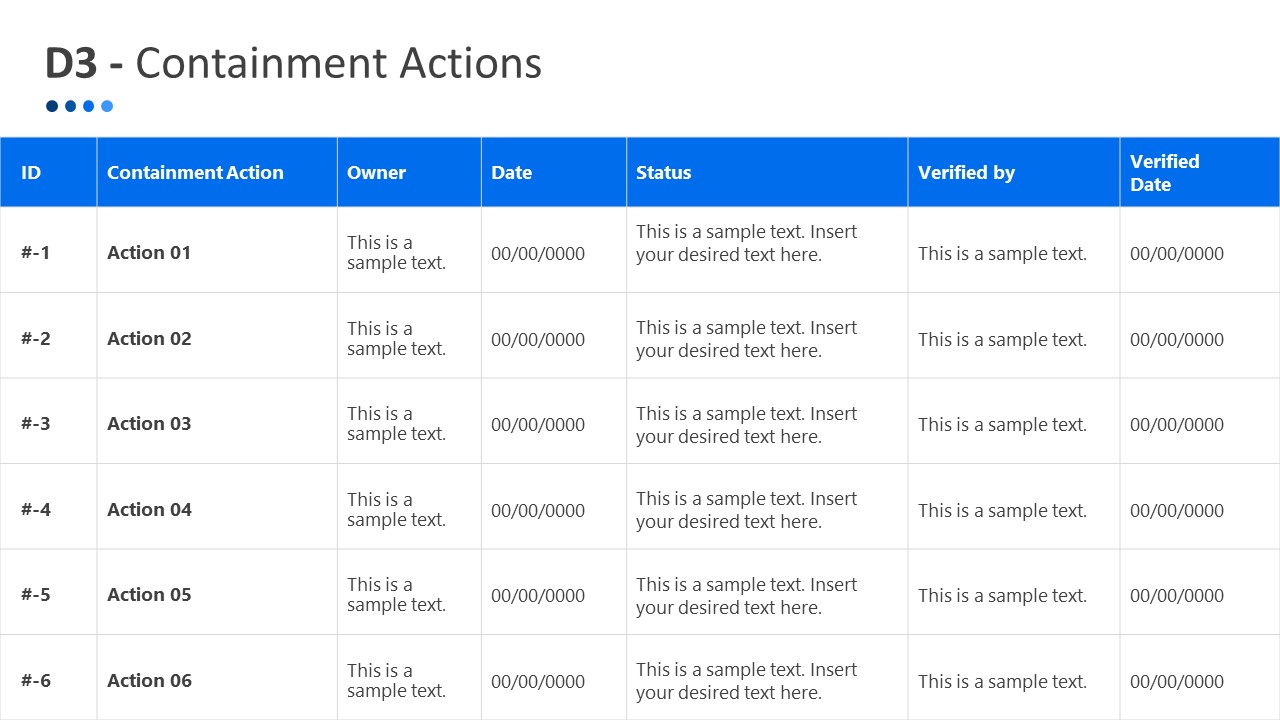Click the bold D3 title text
Viewport: 1280px width, 720px height.
[x=72, y=63]
